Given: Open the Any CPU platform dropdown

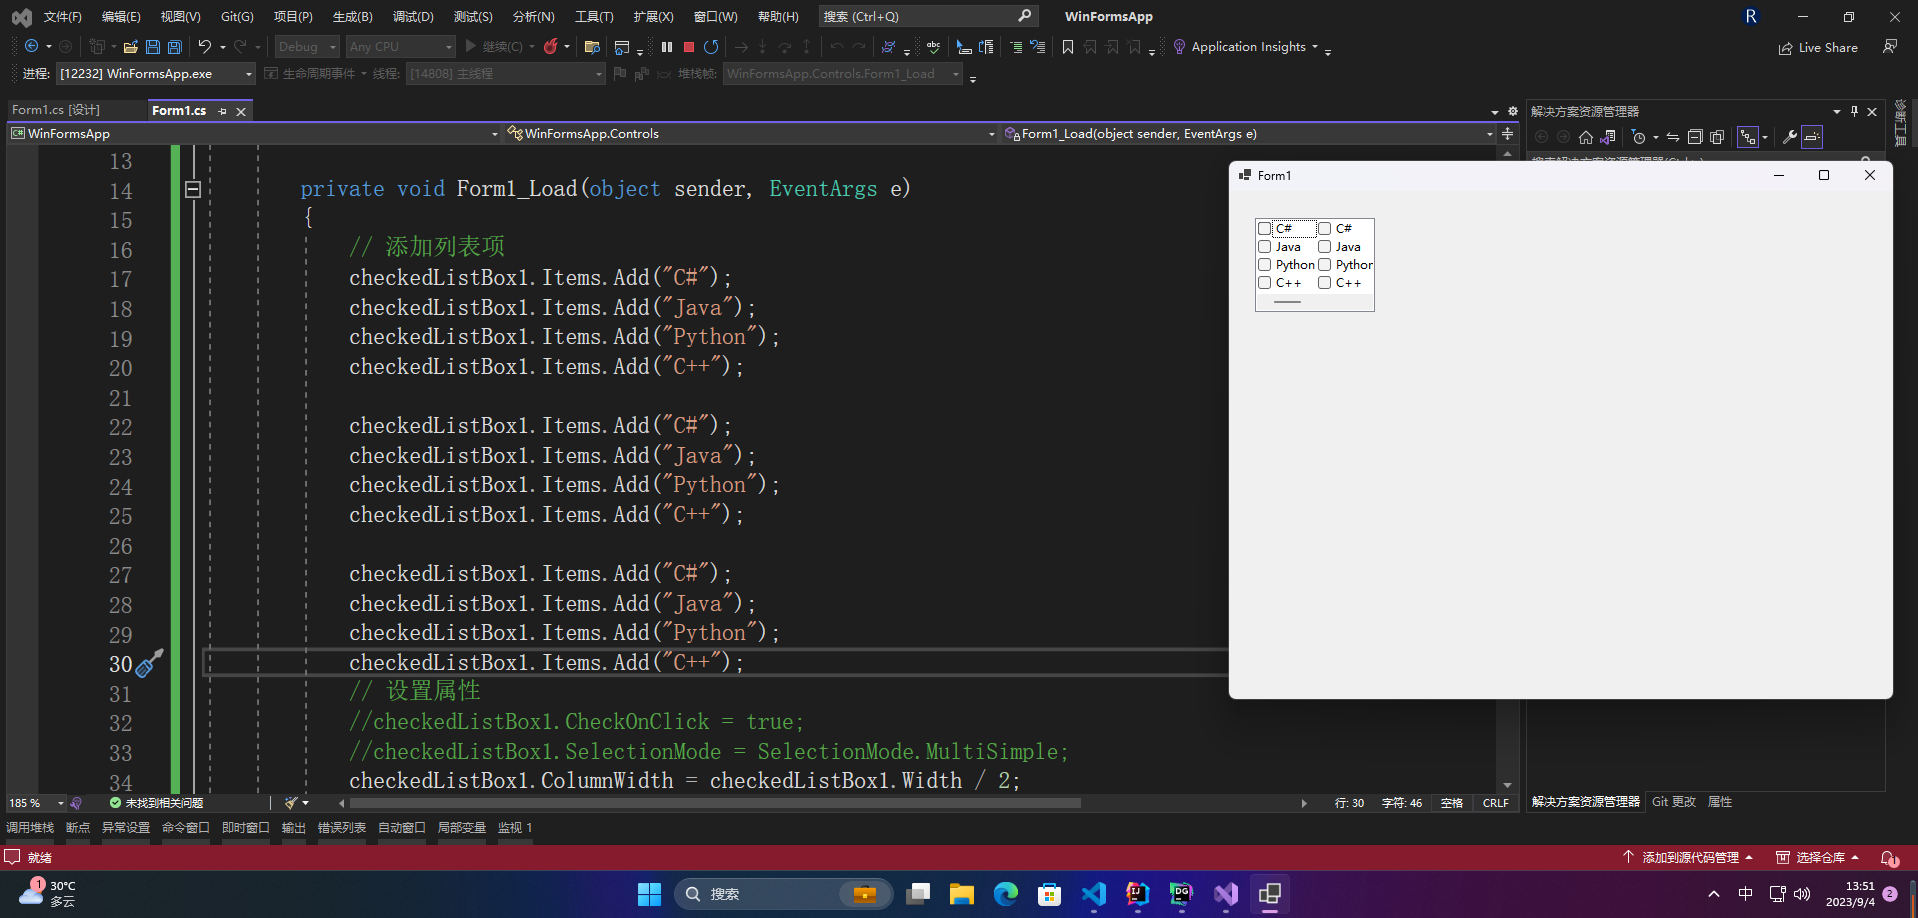Looking at the screenshot, I should tap(400, 47).
